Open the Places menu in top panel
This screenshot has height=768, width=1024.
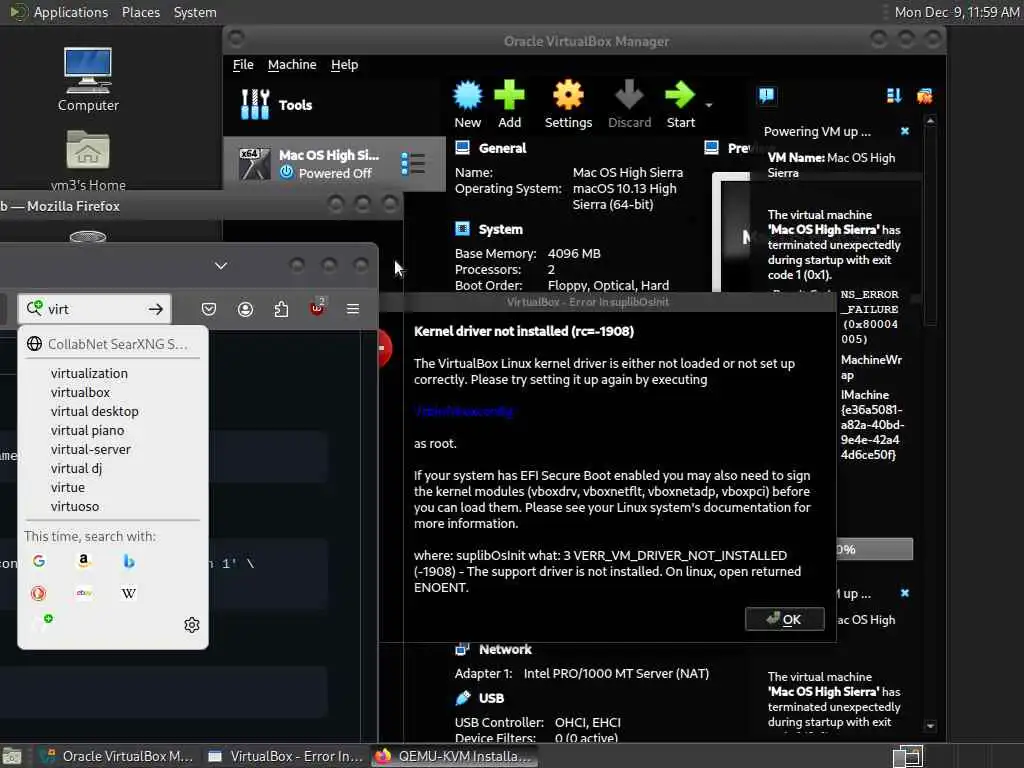pyautogui.click(x=140, y=12)
